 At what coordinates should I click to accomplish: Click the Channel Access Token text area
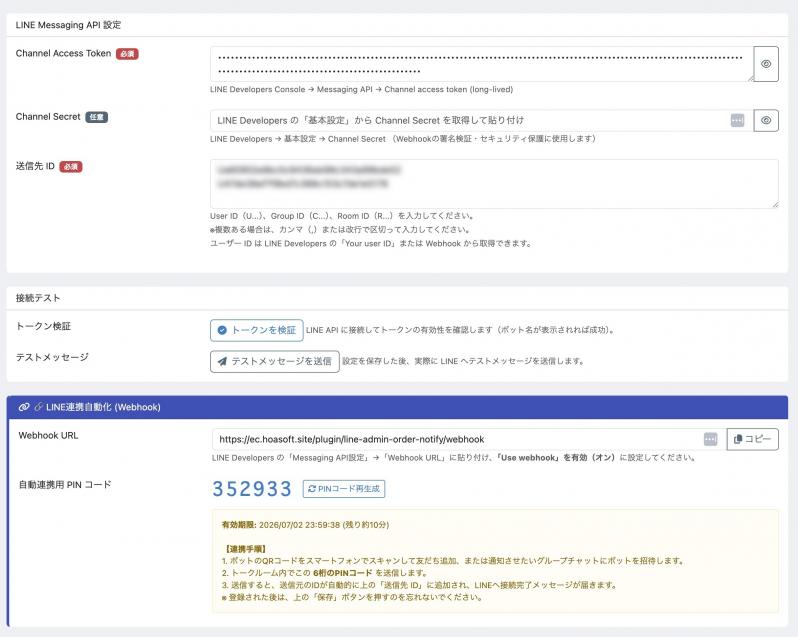pos(481,64)
